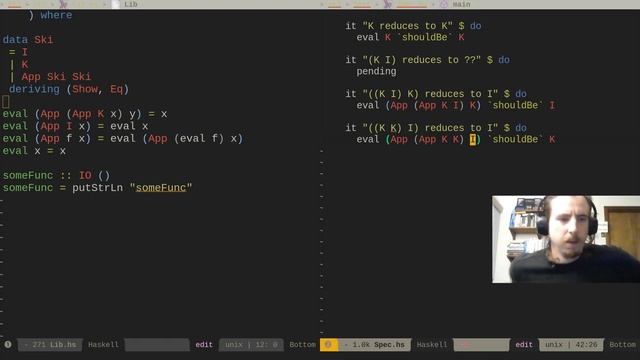Screen dimensions: 640x360
Task: Click the Haskell icon in left header breadcrumb
Action: click(x=63, y=4)
